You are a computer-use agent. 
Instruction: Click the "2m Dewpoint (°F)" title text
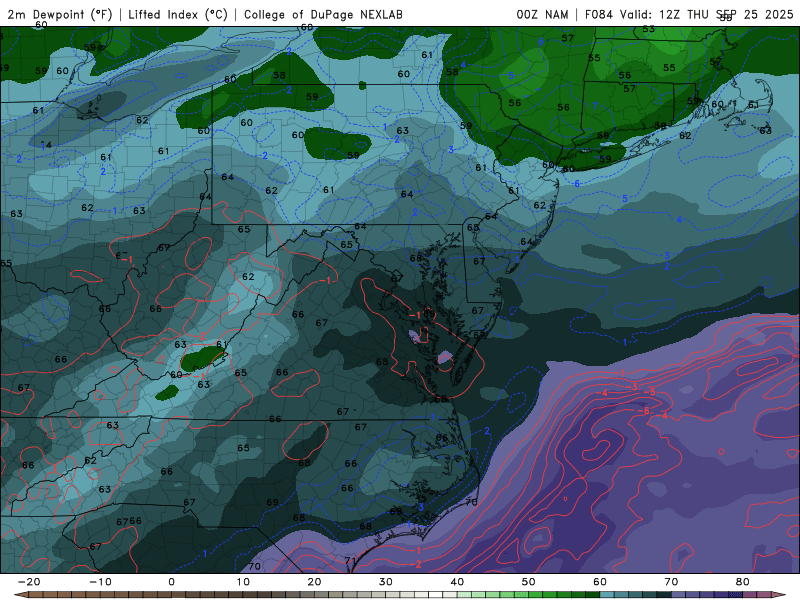60,14
